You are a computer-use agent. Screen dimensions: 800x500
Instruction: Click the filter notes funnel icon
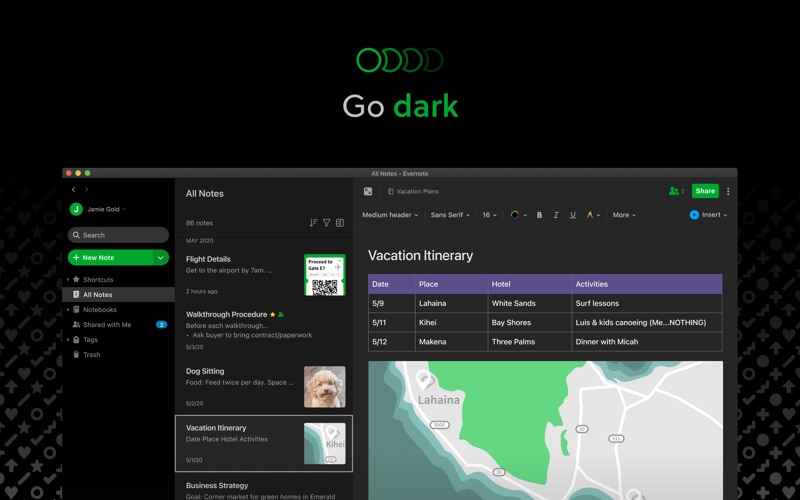[327, 222]
